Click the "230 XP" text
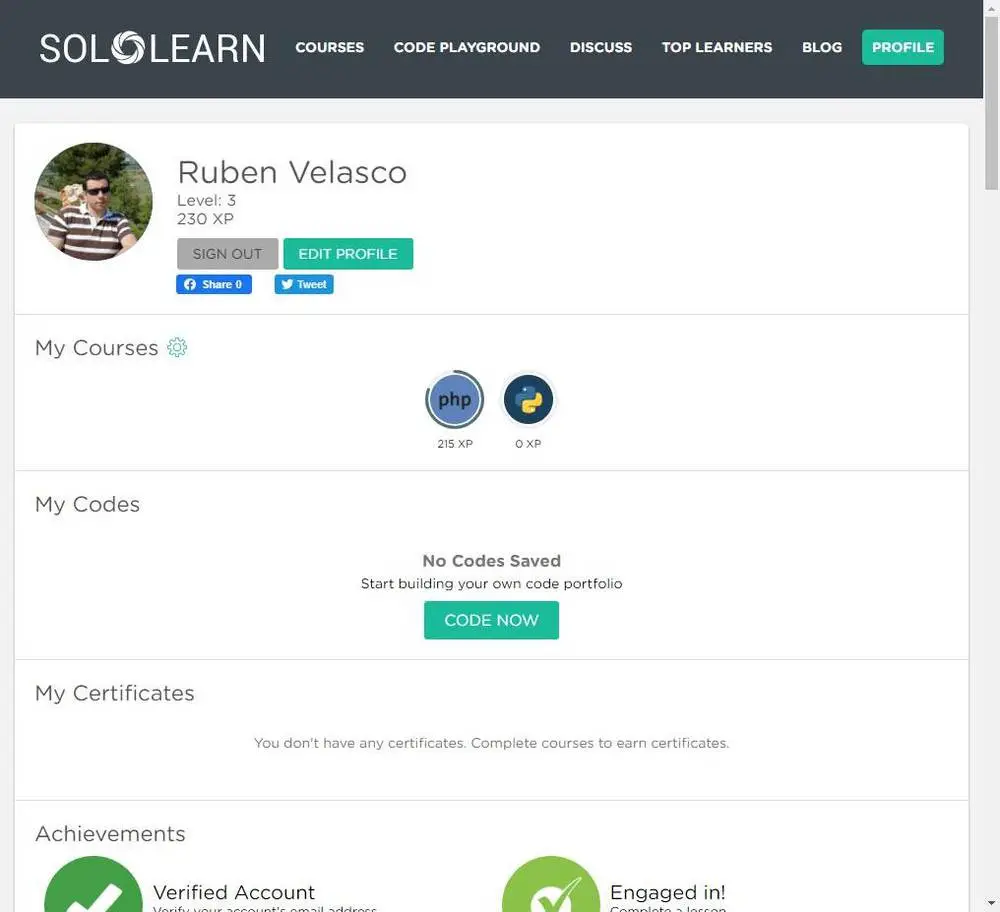 coord(205,219)
